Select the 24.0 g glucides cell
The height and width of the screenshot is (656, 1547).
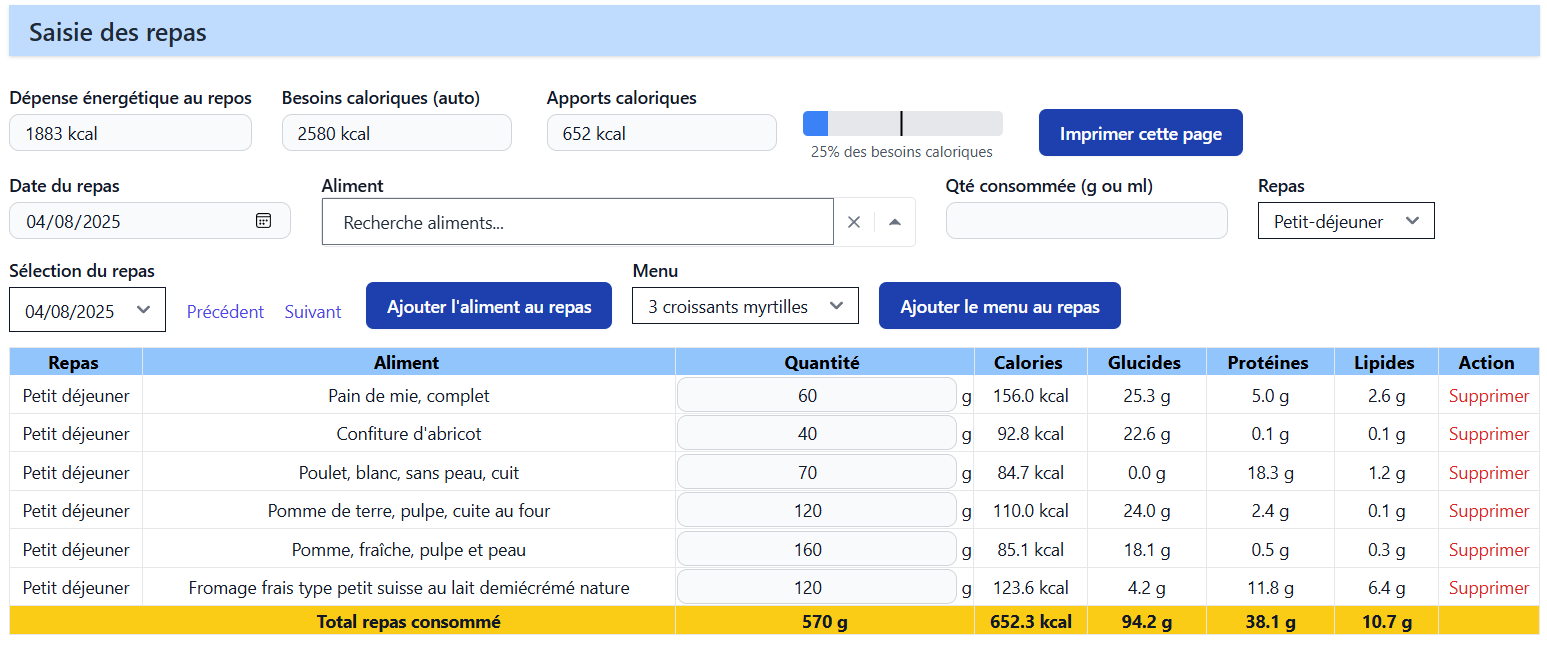click(1145, 510)
